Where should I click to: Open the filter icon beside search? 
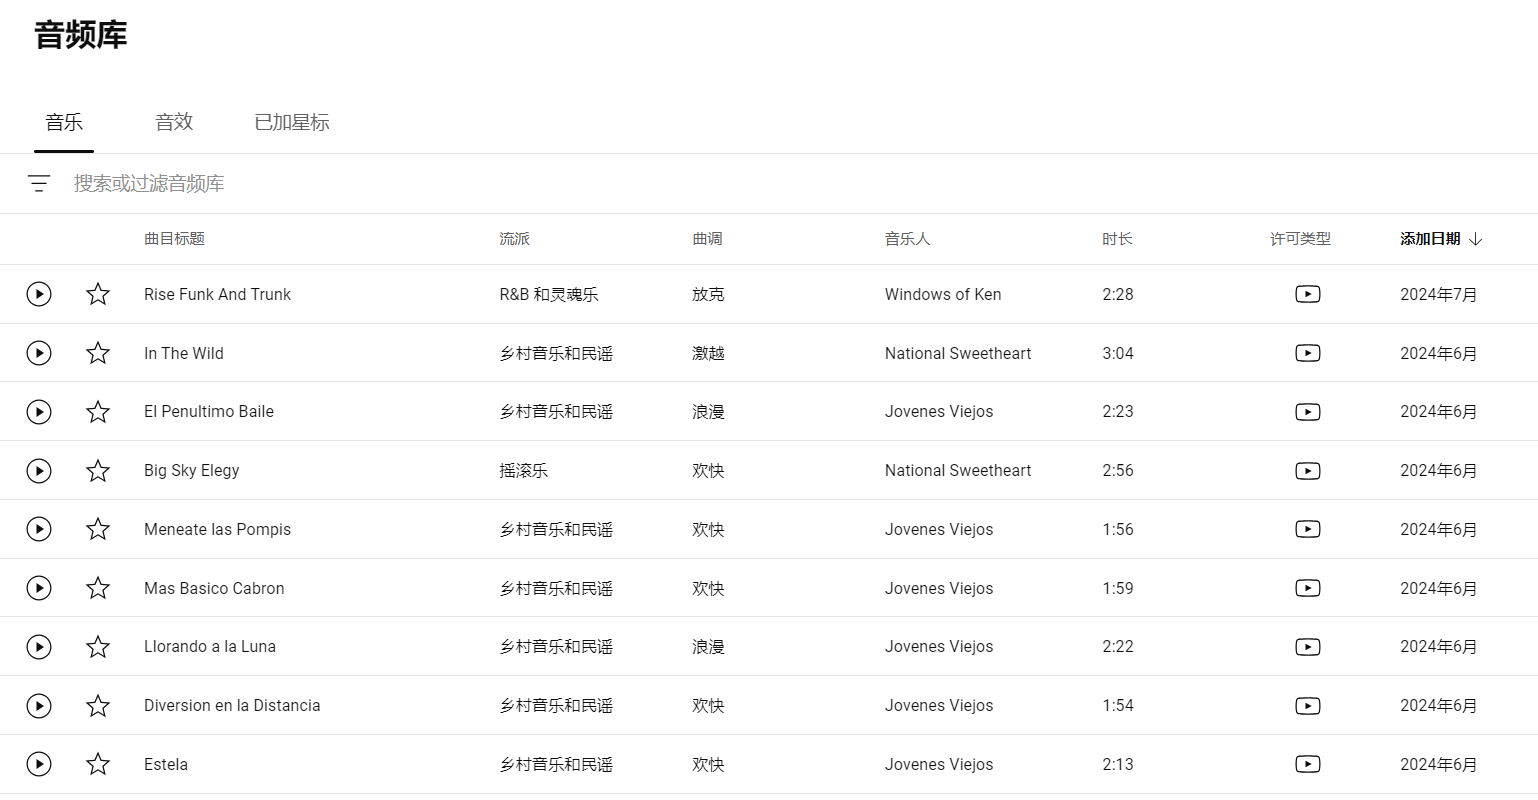(39, 183)
